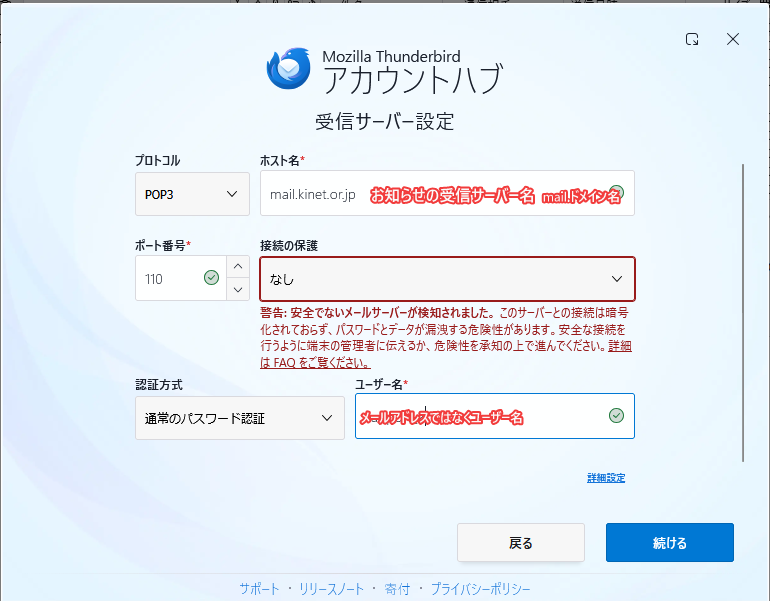
Task: Increase port number with up arrow
Action: tap(238, 267)
